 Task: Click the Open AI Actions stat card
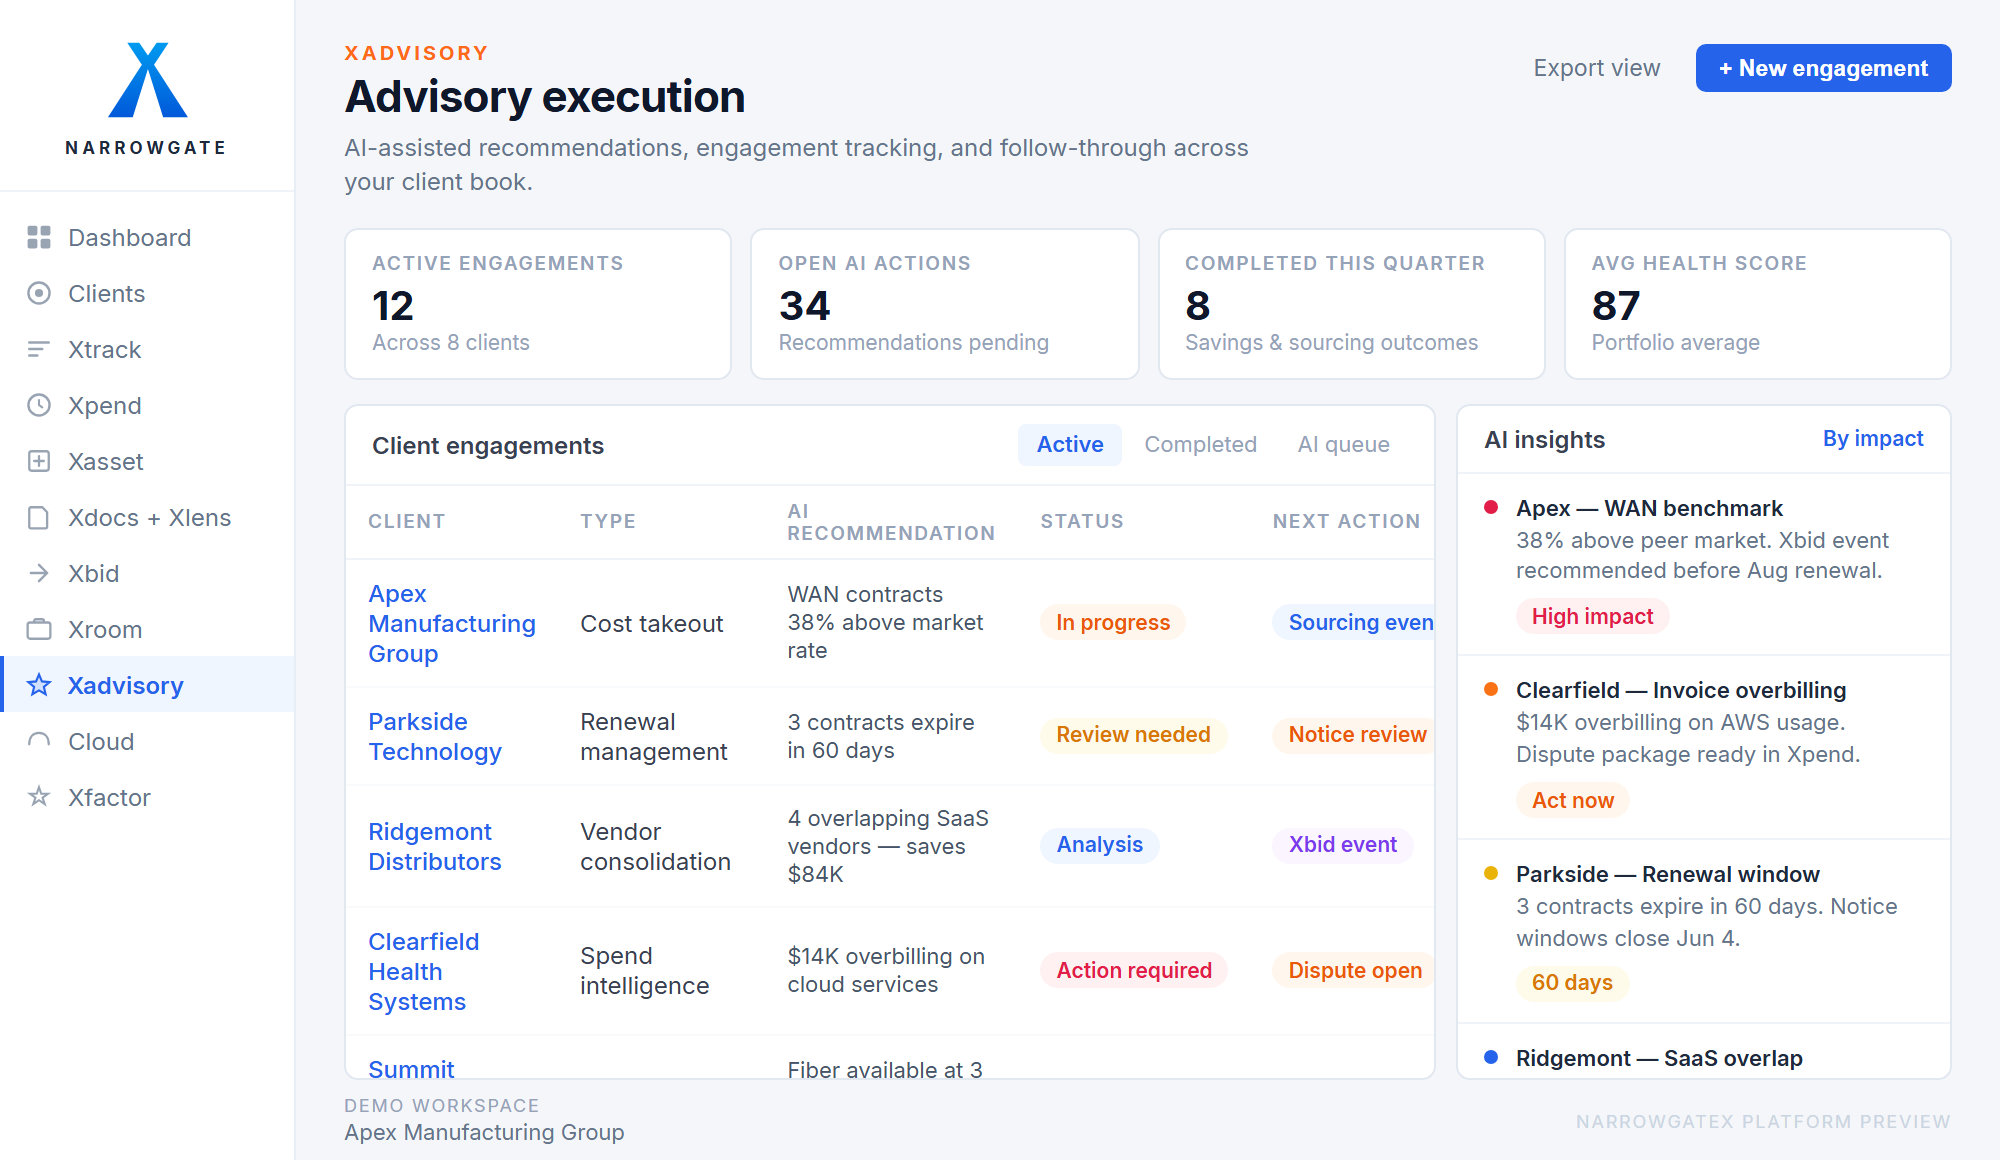(944, 304)
